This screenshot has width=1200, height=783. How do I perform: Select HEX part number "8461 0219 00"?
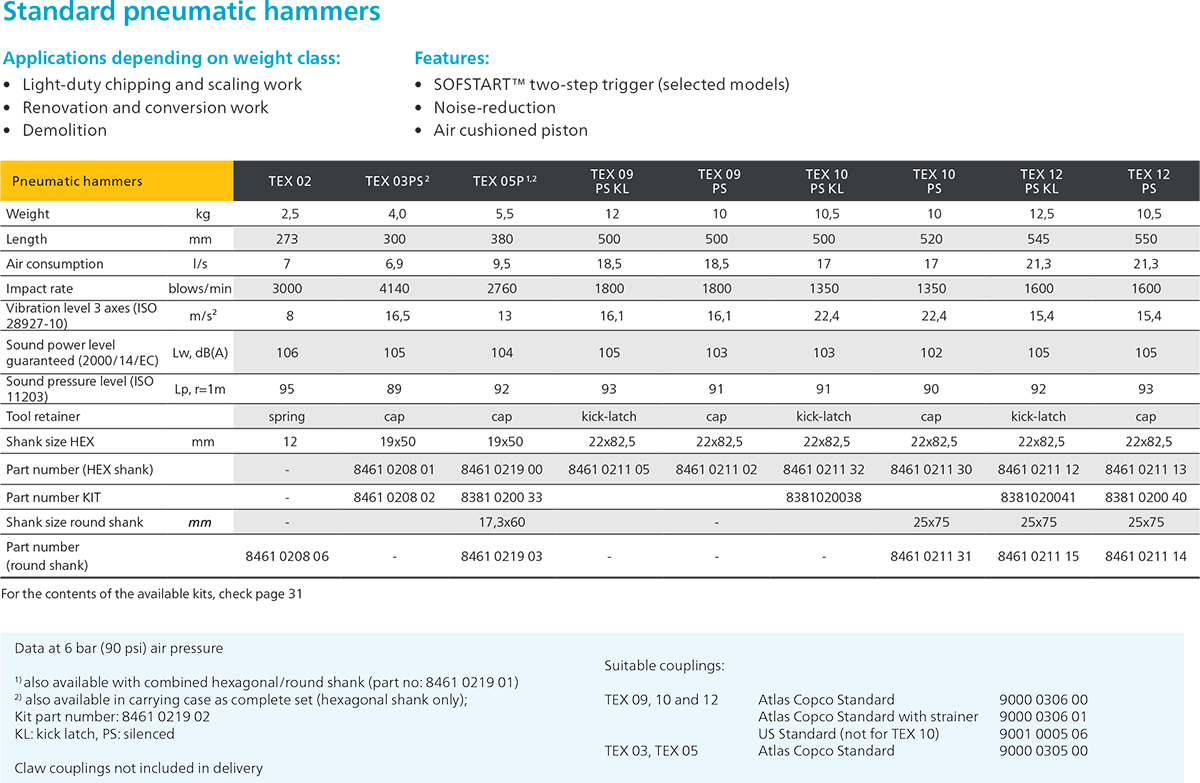[504, 469]
